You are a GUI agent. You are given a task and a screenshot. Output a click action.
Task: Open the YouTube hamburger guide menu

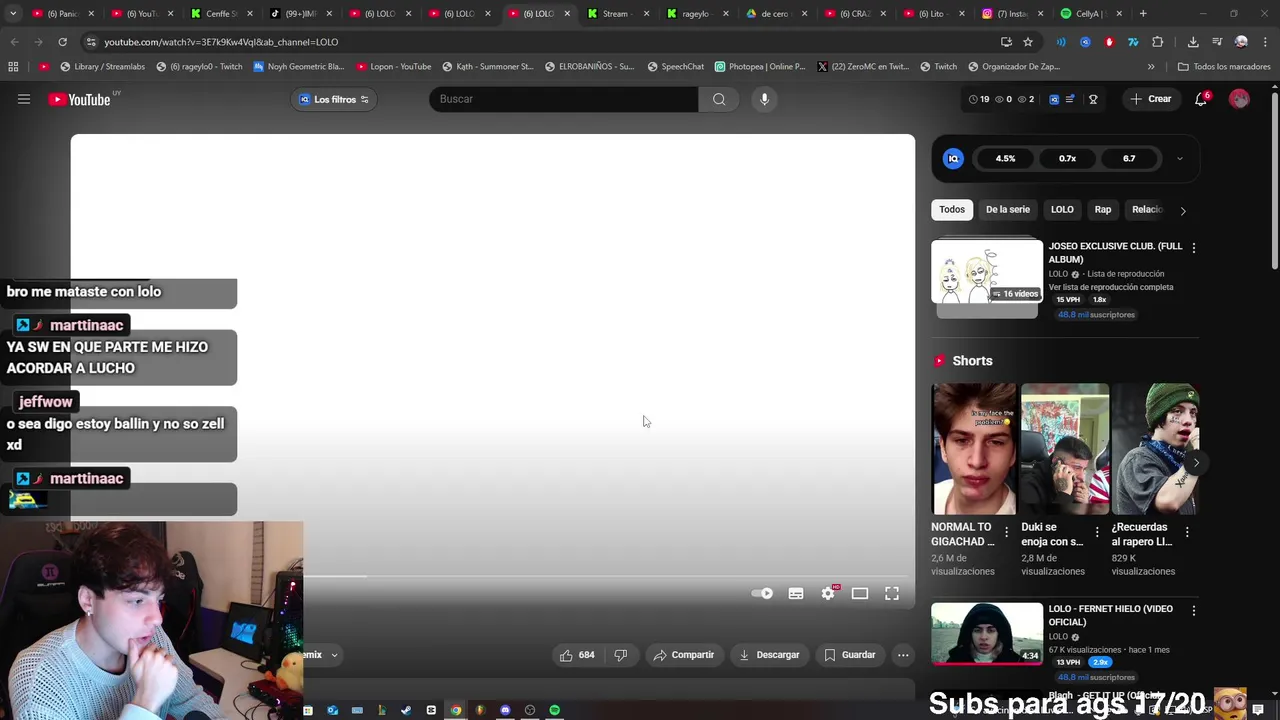[x=24, y=99]
